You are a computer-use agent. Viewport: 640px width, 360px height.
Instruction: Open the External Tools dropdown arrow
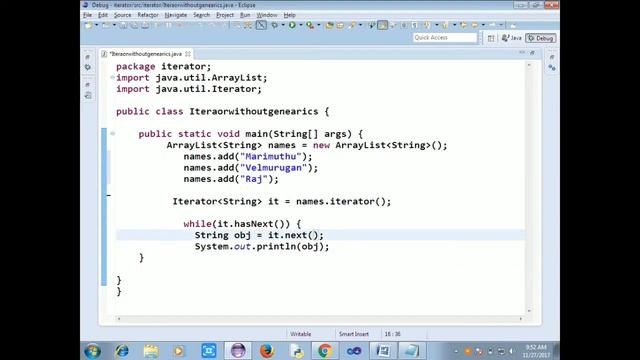pyautogui.click(x=319, y=25)
